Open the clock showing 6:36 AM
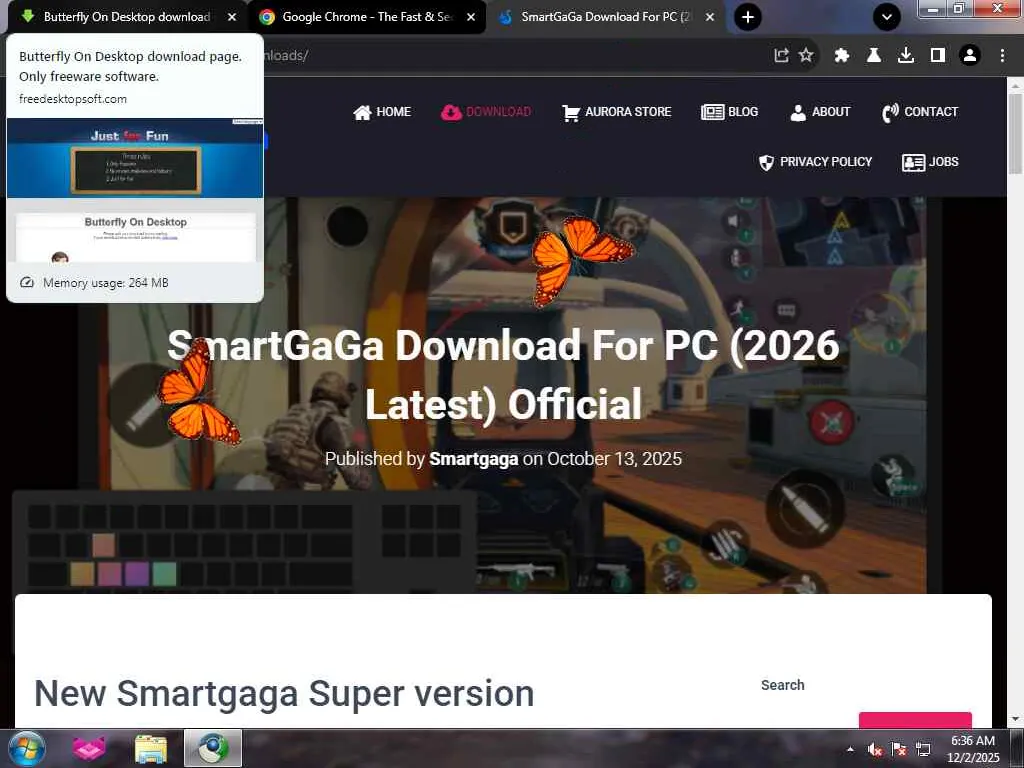 point(973,749)
